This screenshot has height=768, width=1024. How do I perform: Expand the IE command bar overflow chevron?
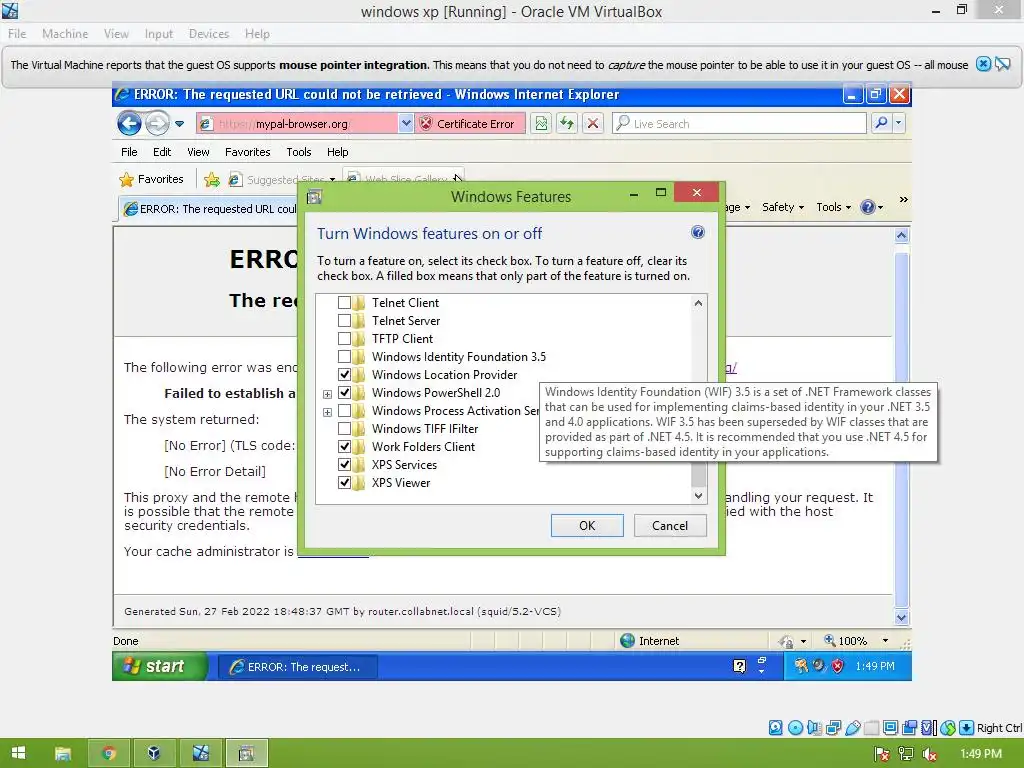coord(903,199)
